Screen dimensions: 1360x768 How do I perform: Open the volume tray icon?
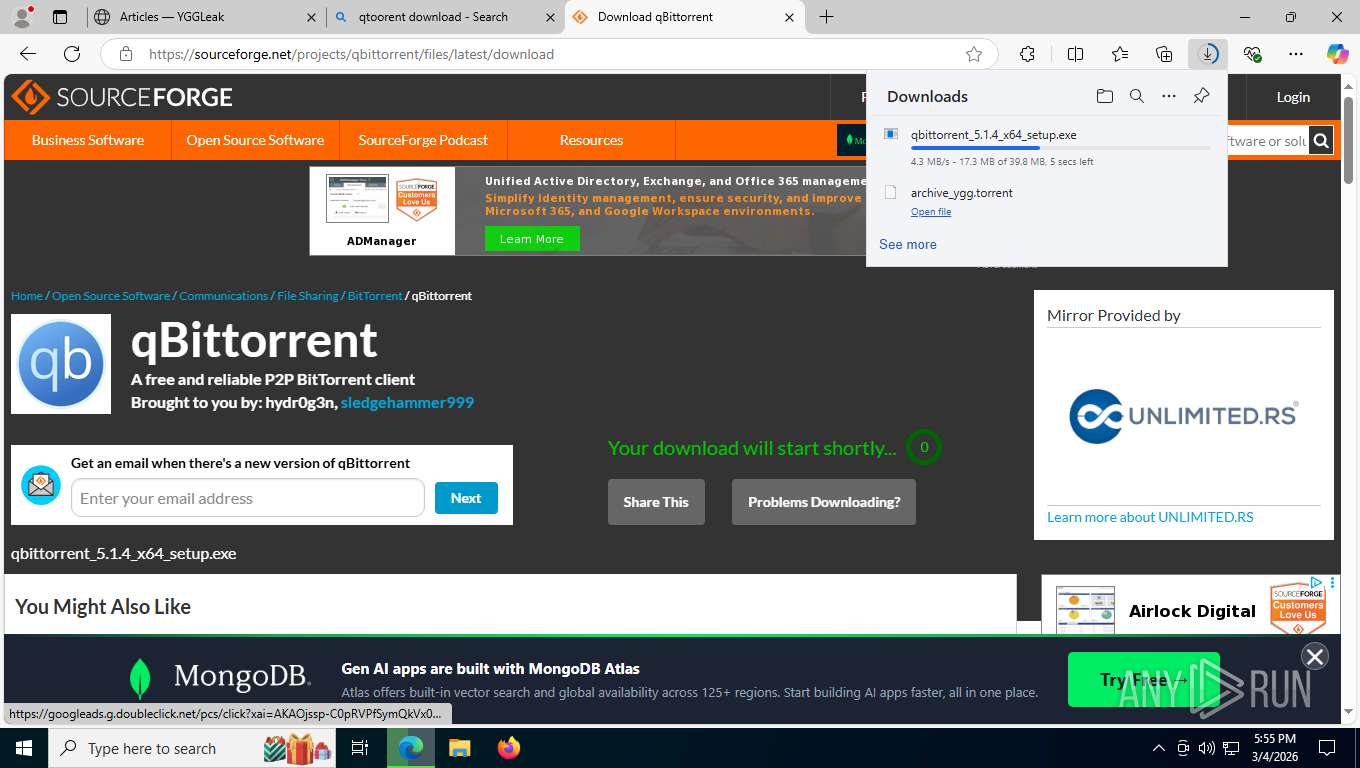[1207, 748]
